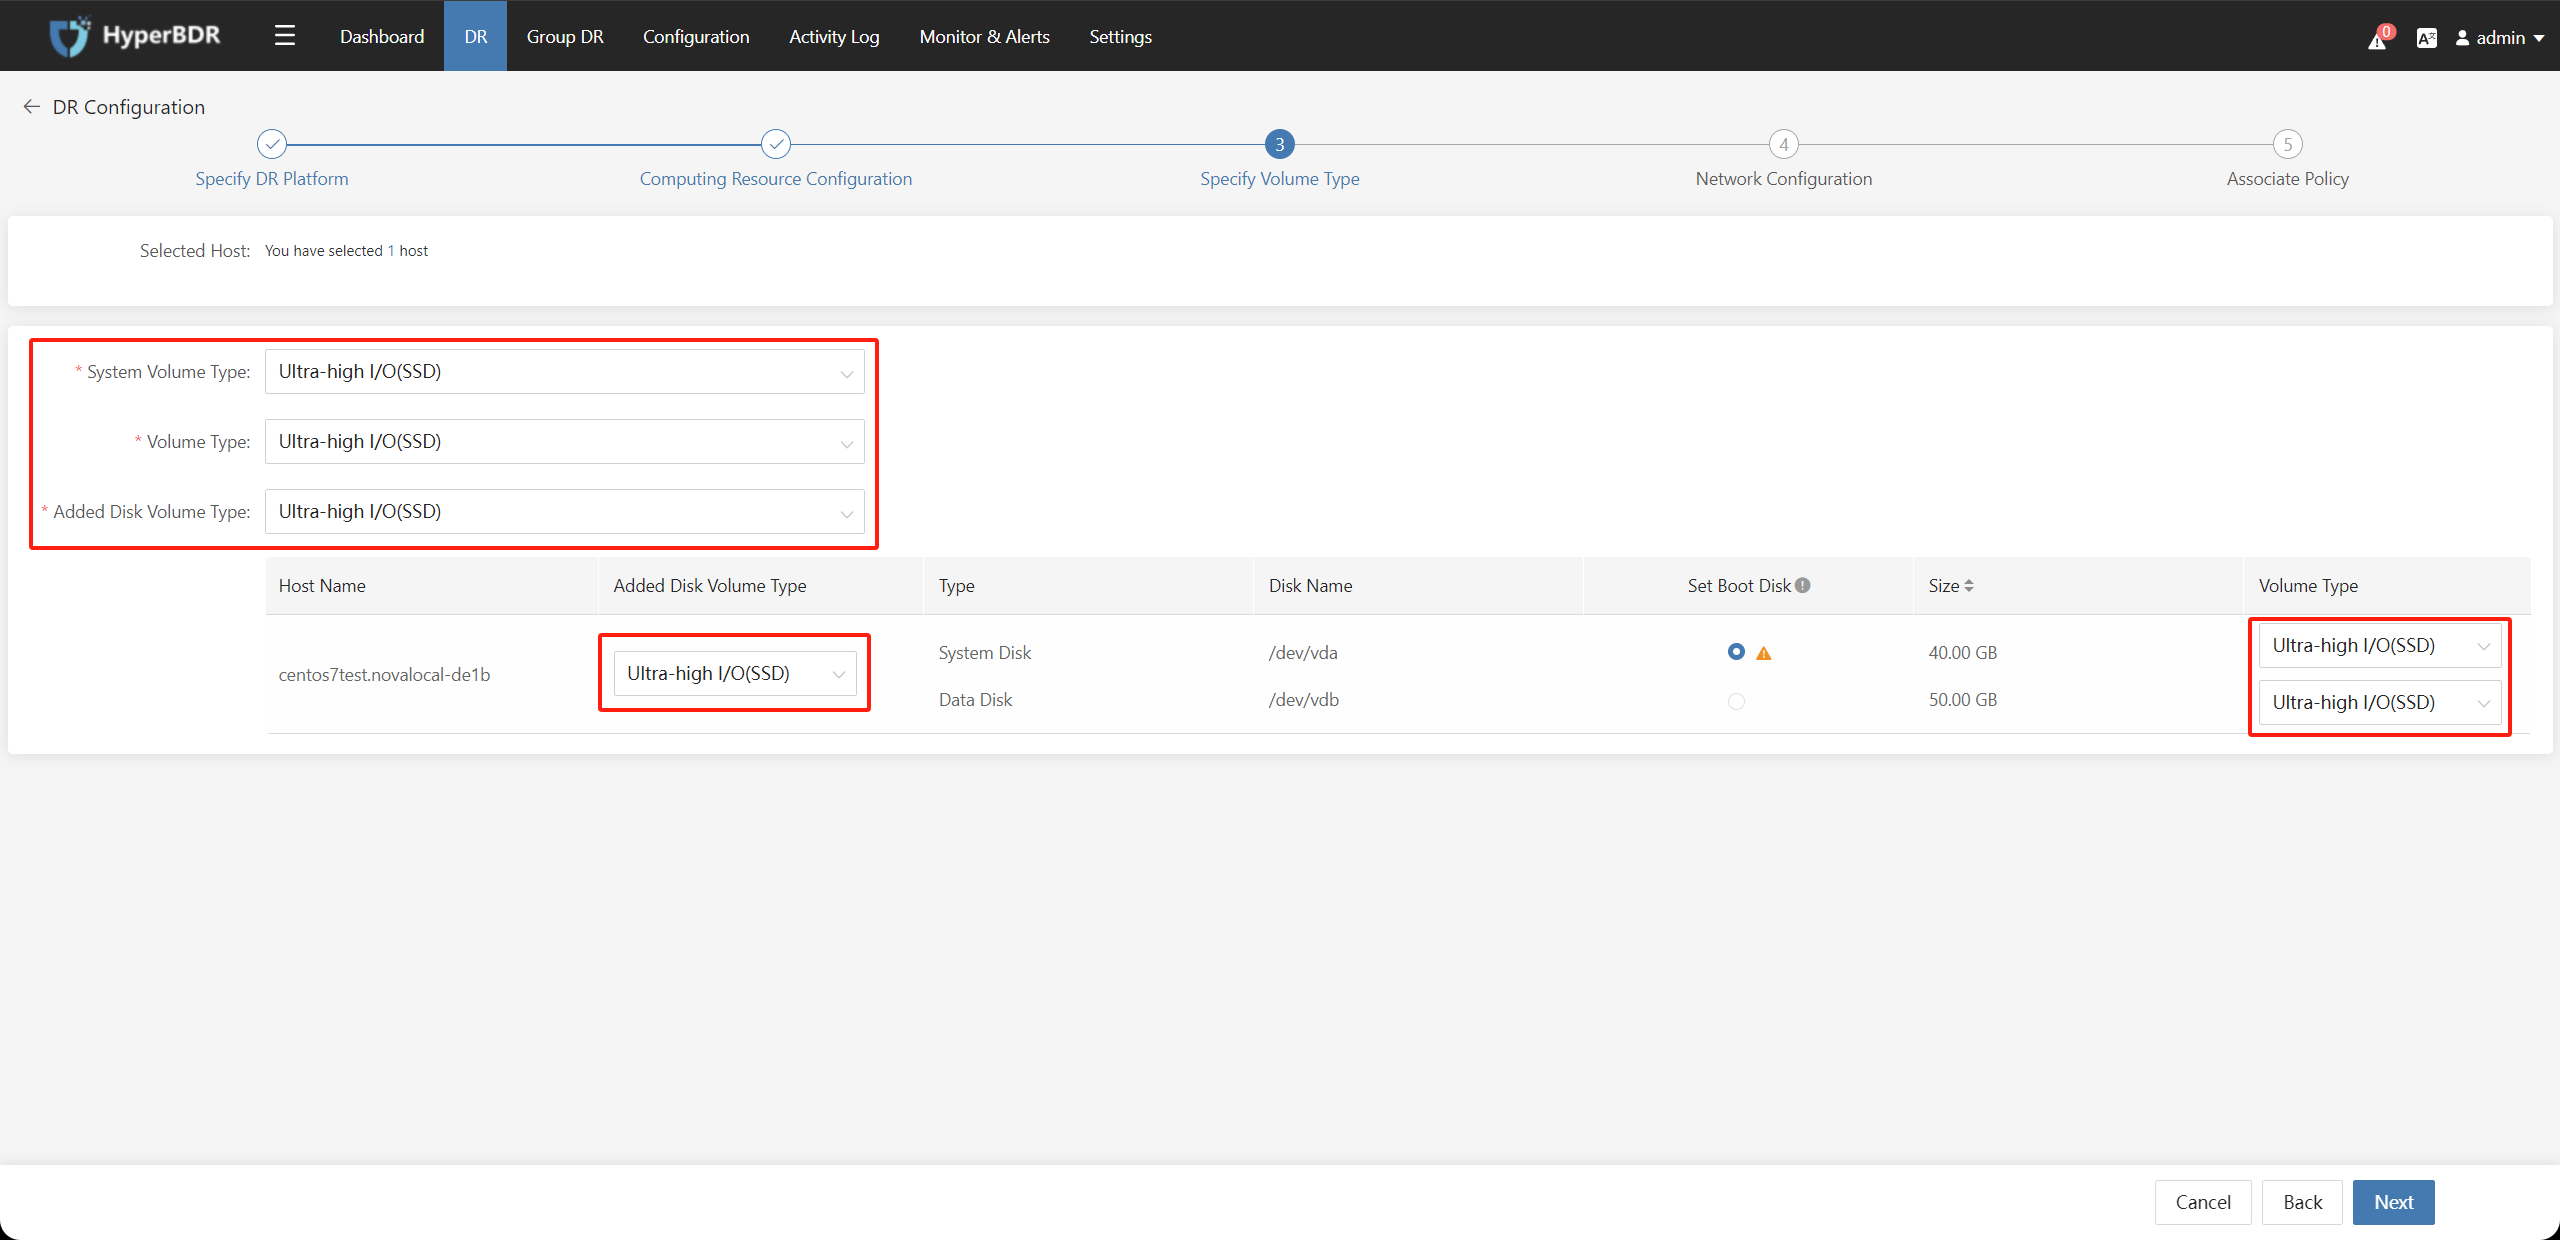Click Specify Volume Type step label
The image size is (2560, 1240).
point(1280,179)
